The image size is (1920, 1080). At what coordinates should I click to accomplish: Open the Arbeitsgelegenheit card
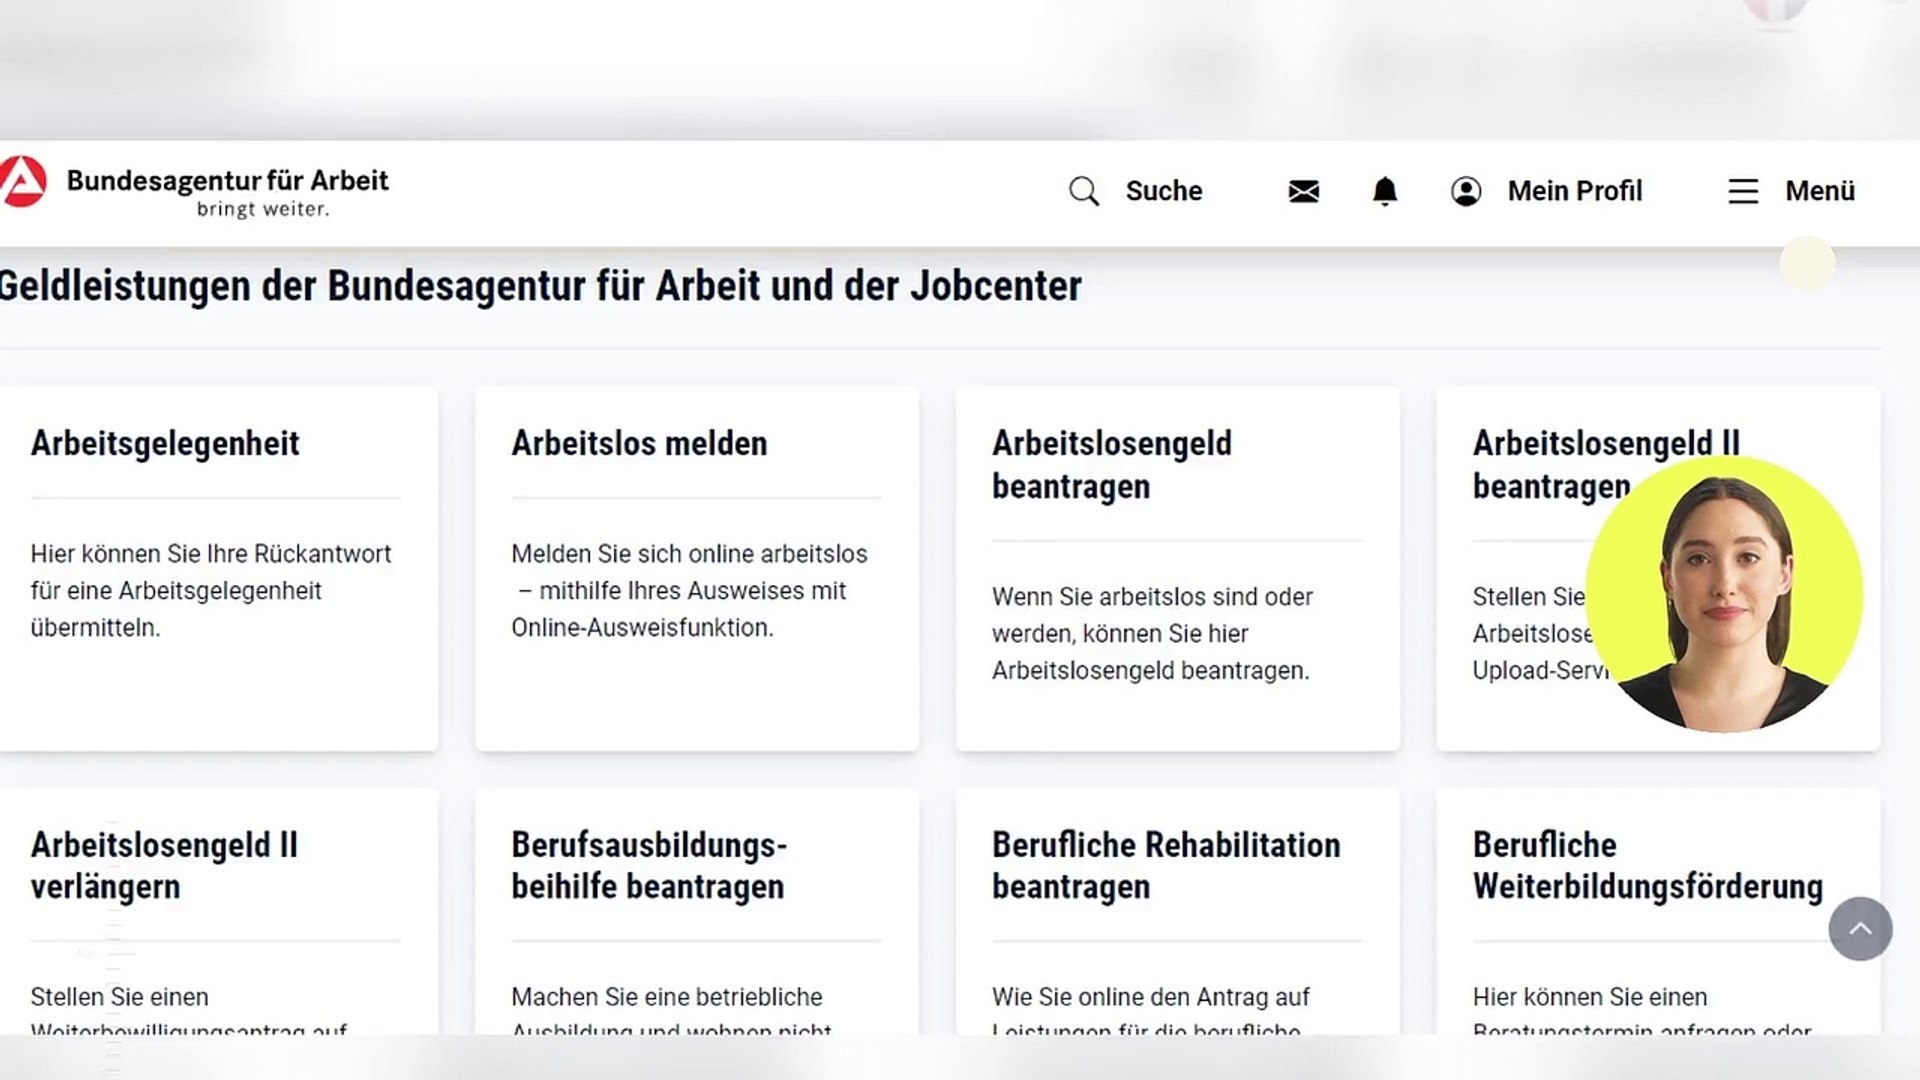[217, 568]
